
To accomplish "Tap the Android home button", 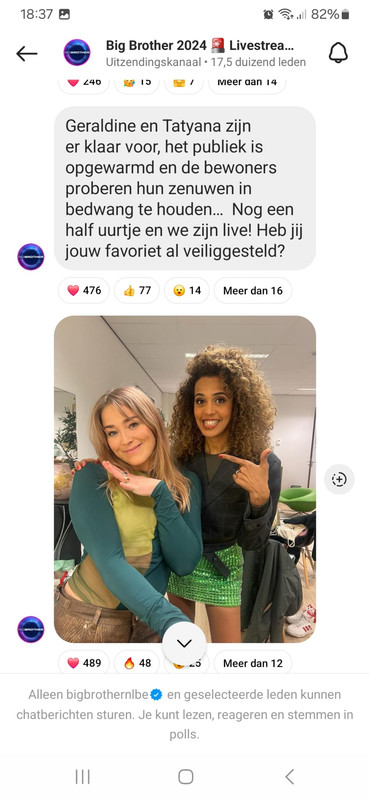I will (x=185, y=777).
